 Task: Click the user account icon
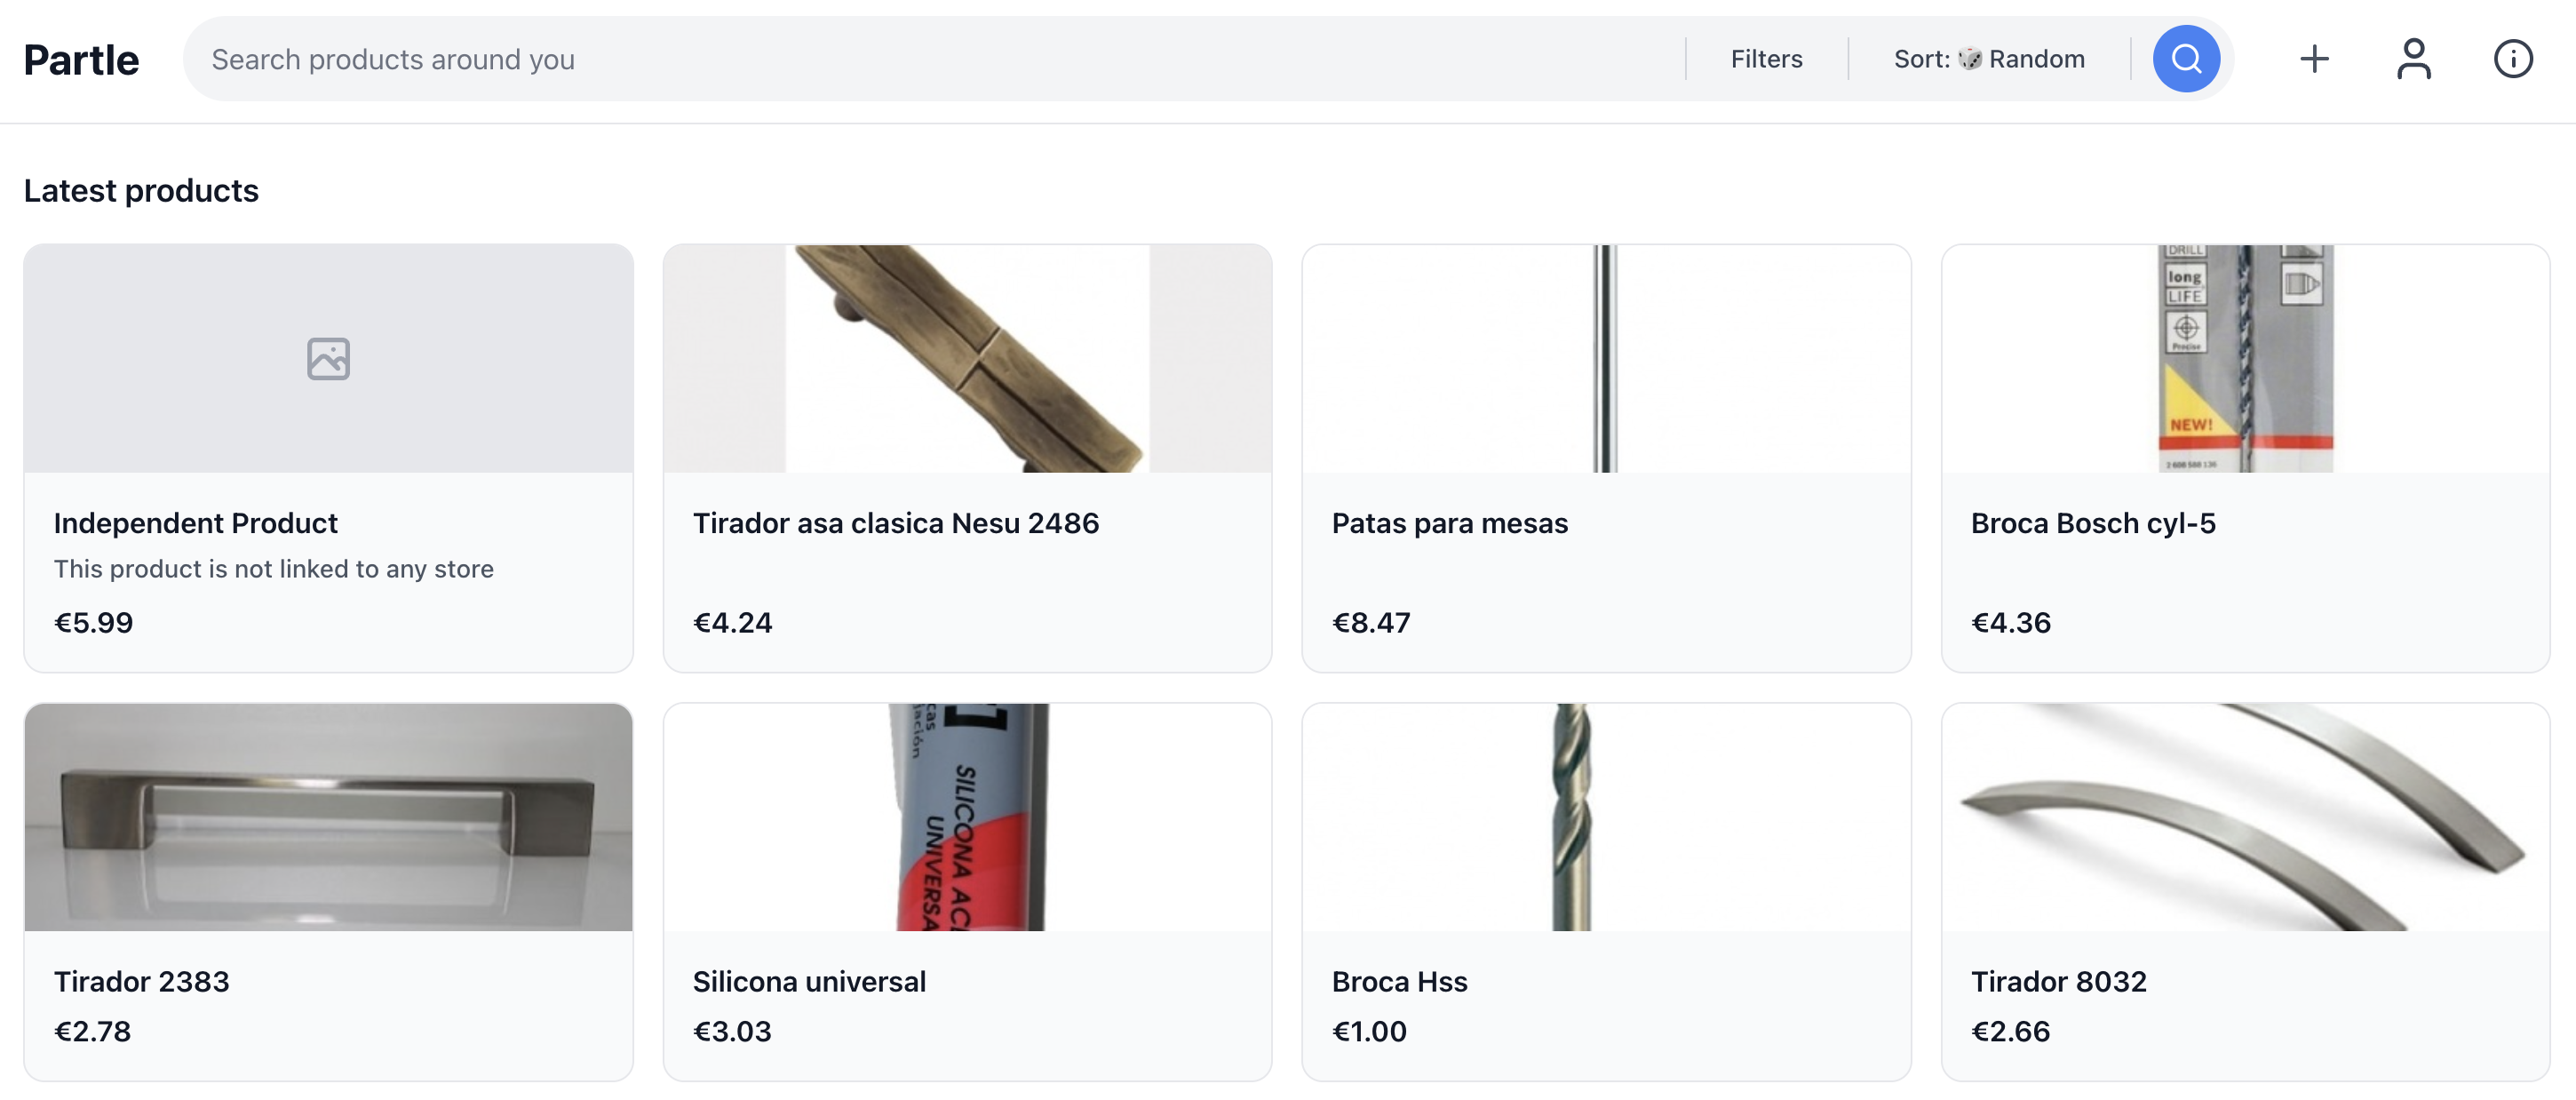pyautogui.click(x=2414, y=58)
